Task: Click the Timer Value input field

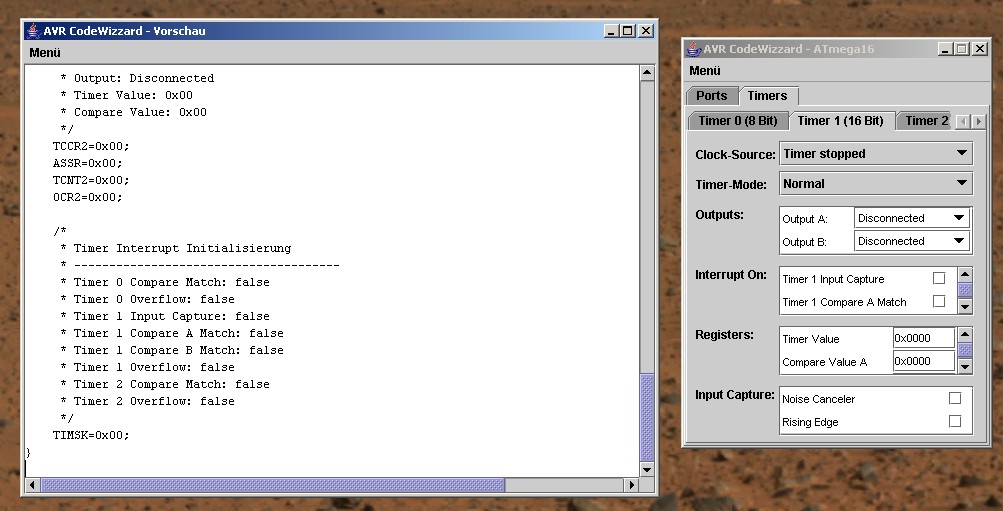Action: point(924,338)
